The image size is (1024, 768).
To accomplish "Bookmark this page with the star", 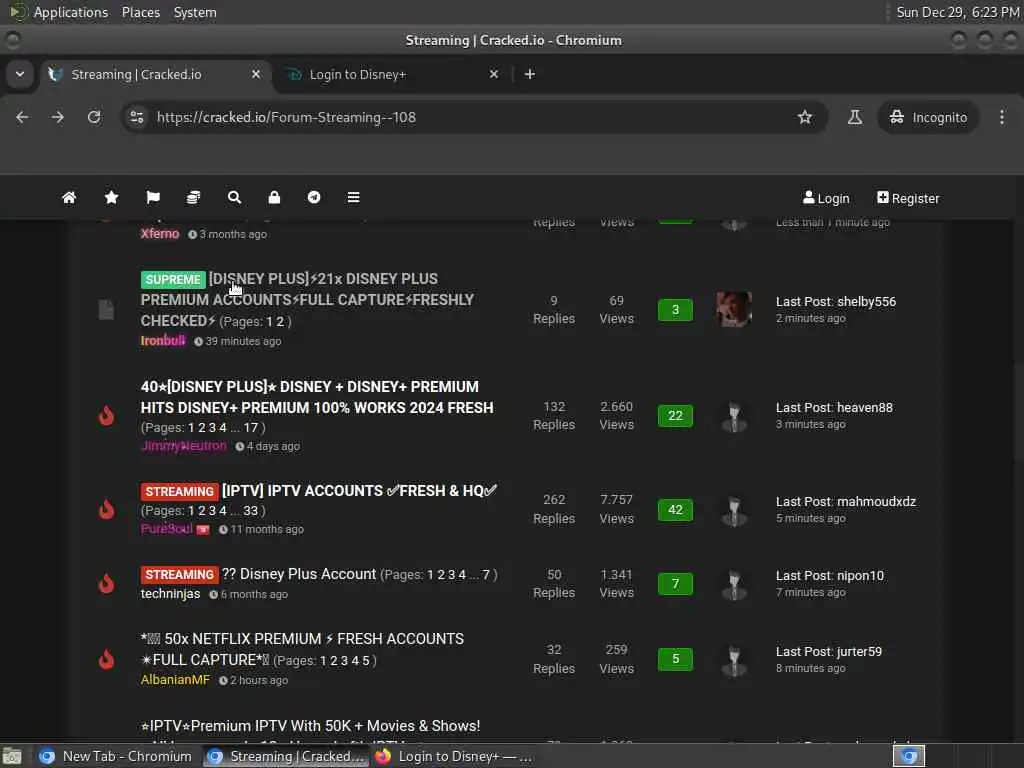I will [805, 117].
